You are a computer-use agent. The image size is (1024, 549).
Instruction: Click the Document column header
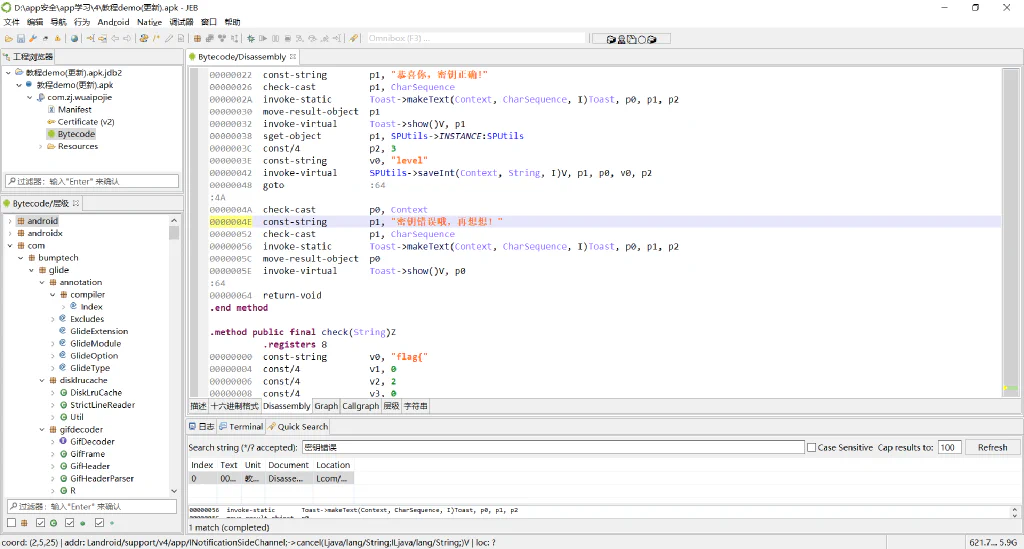pyautogui.click(x=288, y=465)
